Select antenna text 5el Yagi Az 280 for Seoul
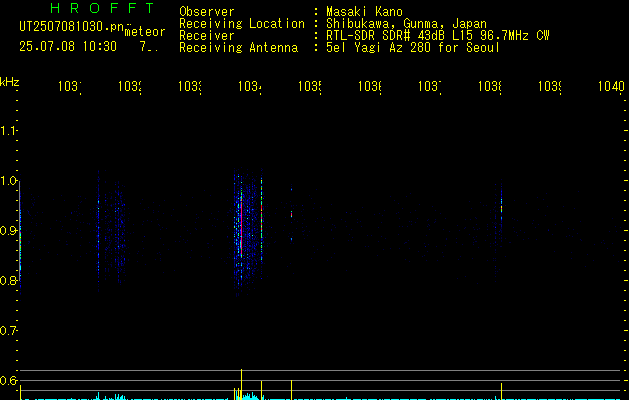The height and width of the screenshot is (400, 629). point(413,48)
